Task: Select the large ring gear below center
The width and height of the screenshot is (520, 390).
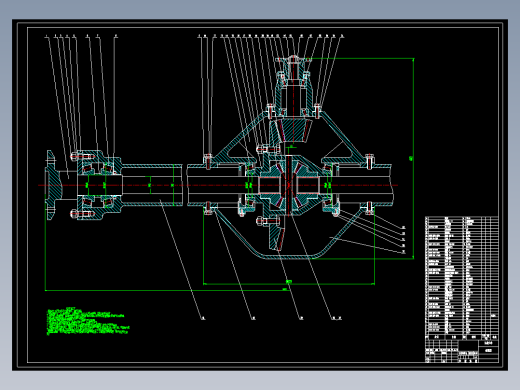Action: tap(276, 235)
